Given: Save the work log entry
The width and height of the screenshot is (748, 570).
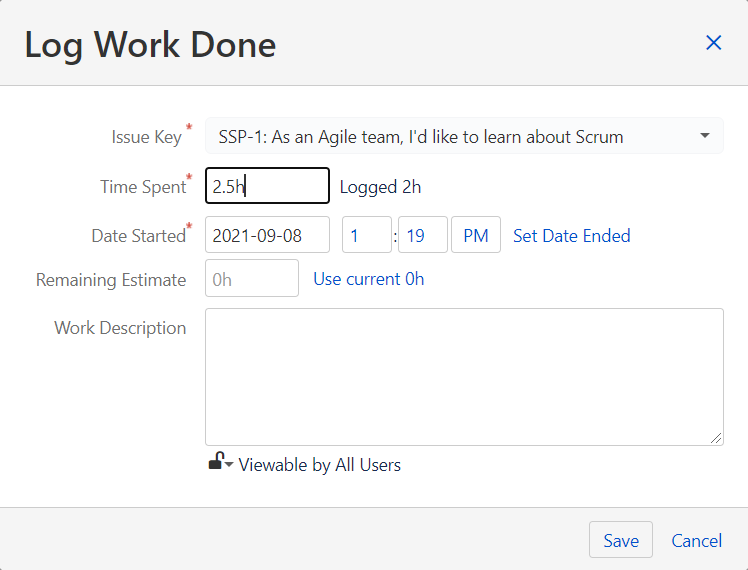Looking at the screenshot, I should point(620,540).
